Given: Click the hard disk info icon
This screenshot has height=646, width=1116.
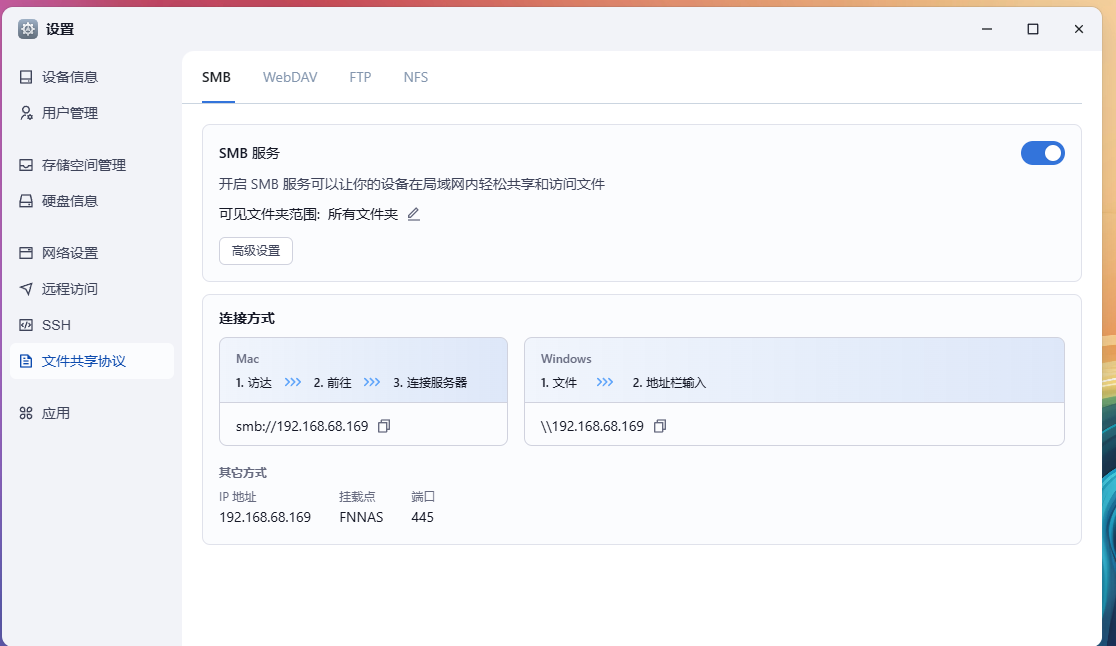Looking at the screenshot, I should click(26, 201).
